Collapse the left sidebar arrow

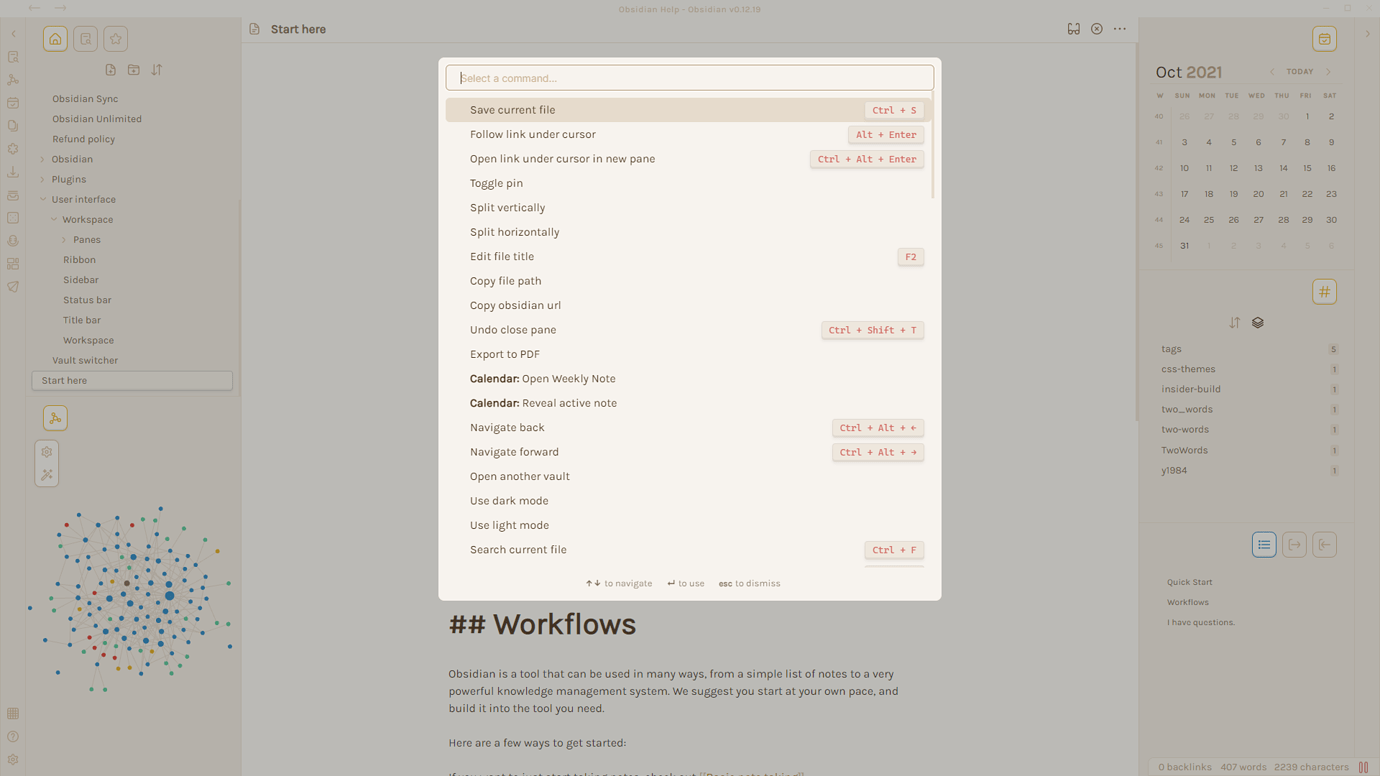pyautogui.click(x=13, y=34)
